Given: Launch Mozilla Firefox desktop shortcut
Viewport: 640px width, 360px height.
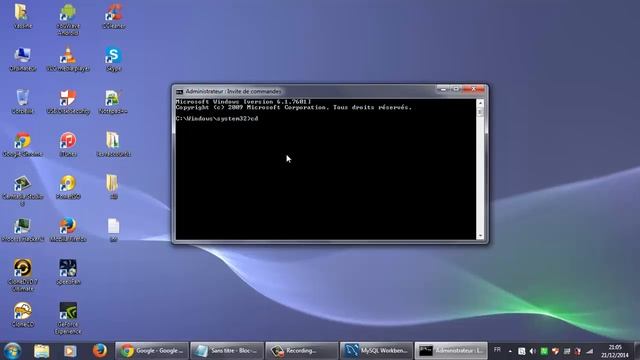Looking at the screenshot, I should click(68, 230).
